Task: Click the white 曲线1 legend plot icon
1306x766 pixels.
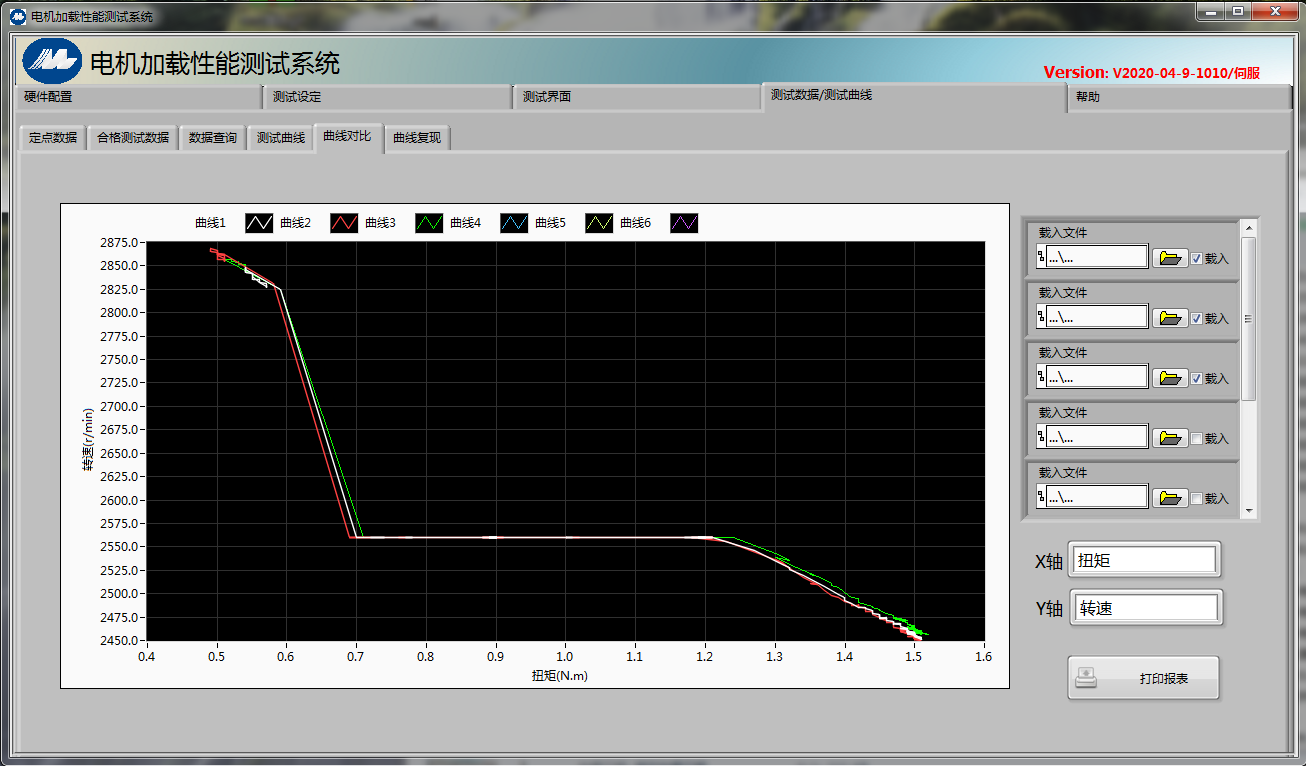Action: click(259, 223)
